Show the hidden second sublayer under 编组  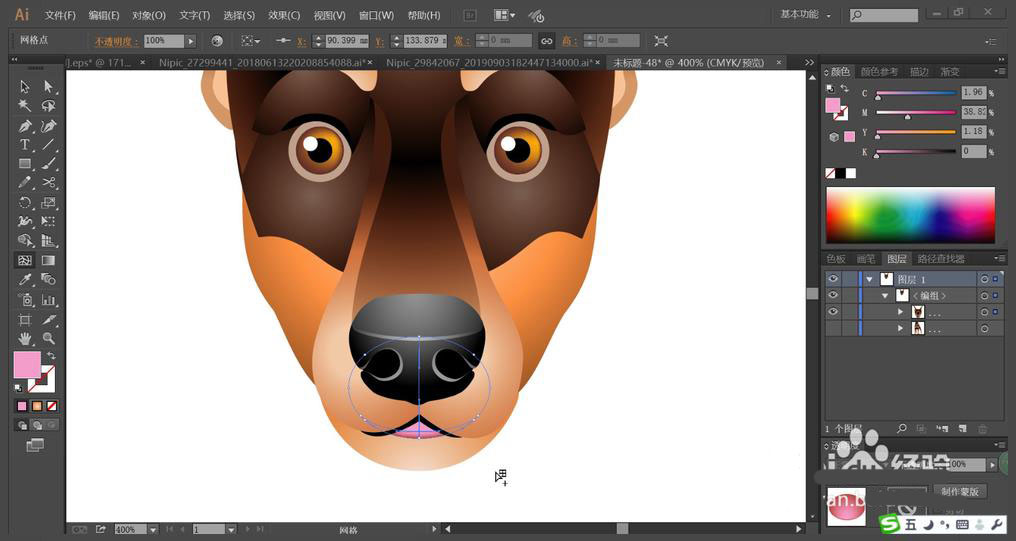click(833, 329)
